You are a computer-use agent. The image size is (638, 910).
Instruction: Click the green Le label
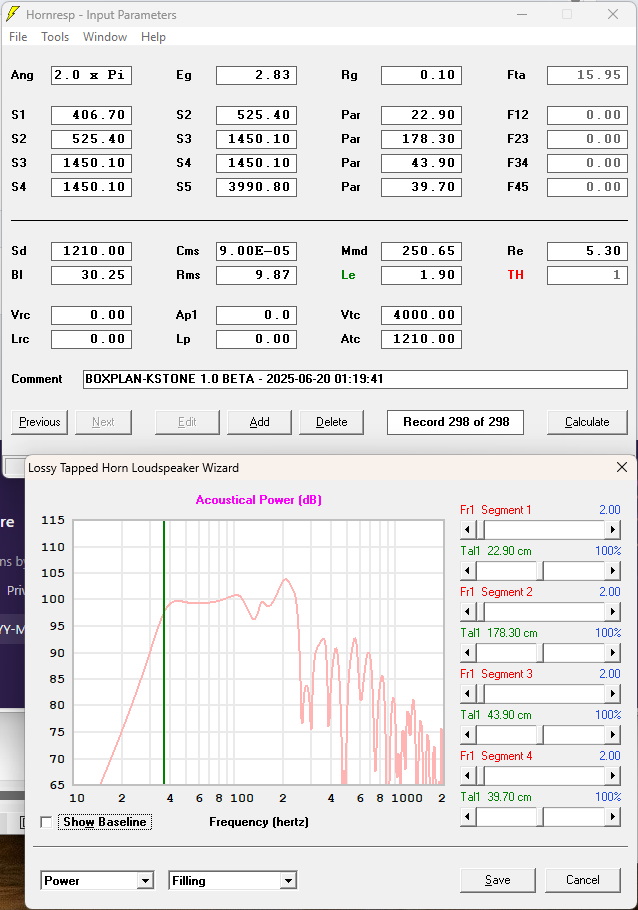[348, 275]
